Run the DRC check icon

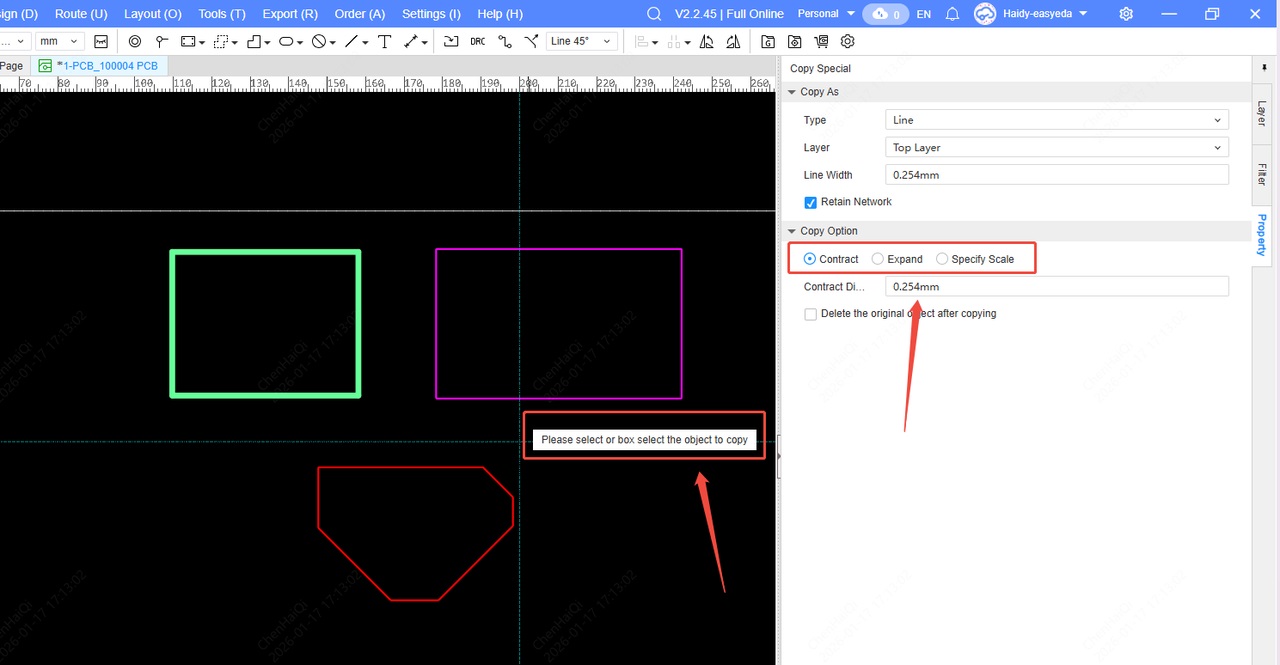click(x=477, y=42)
